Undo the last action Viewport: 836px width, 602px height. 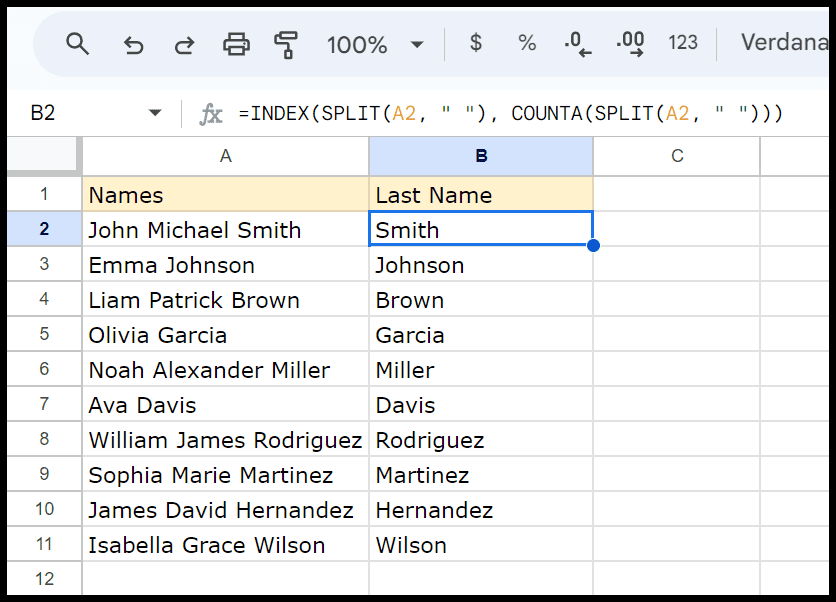133,45
